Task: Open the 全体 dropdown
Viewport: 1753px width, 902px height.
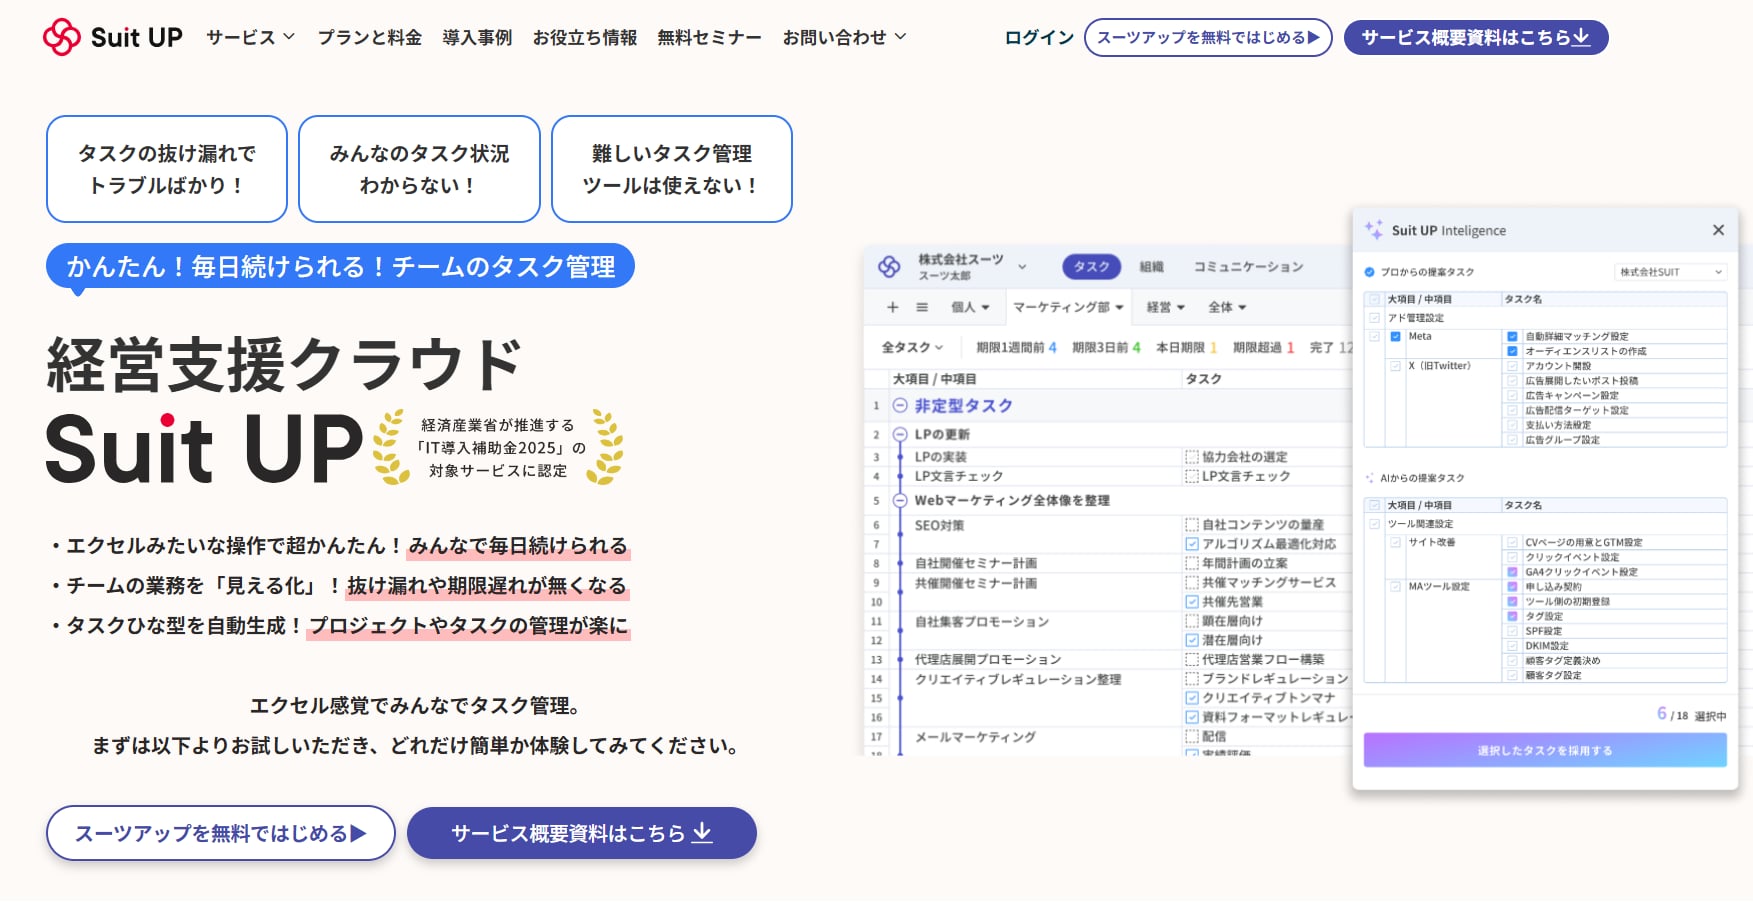Action: (x=1227, y=307)
